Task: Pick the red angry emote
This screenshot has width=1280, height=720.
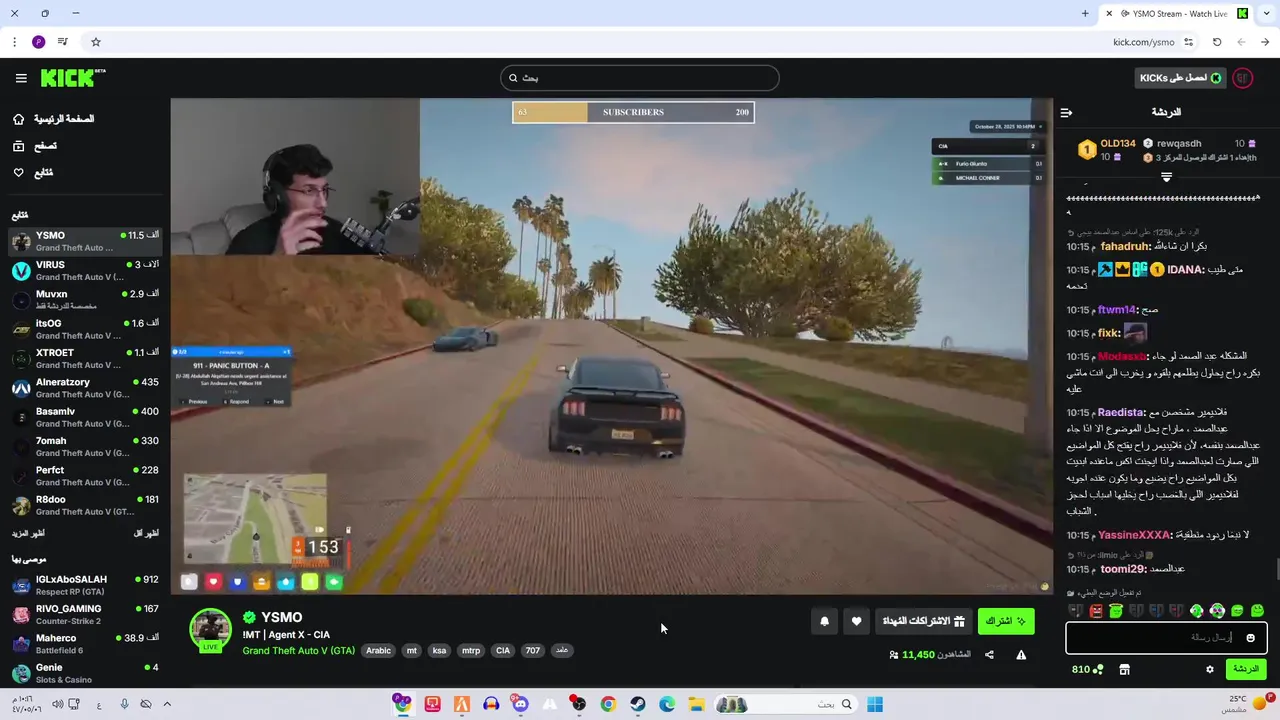Action: [1096, 611]
